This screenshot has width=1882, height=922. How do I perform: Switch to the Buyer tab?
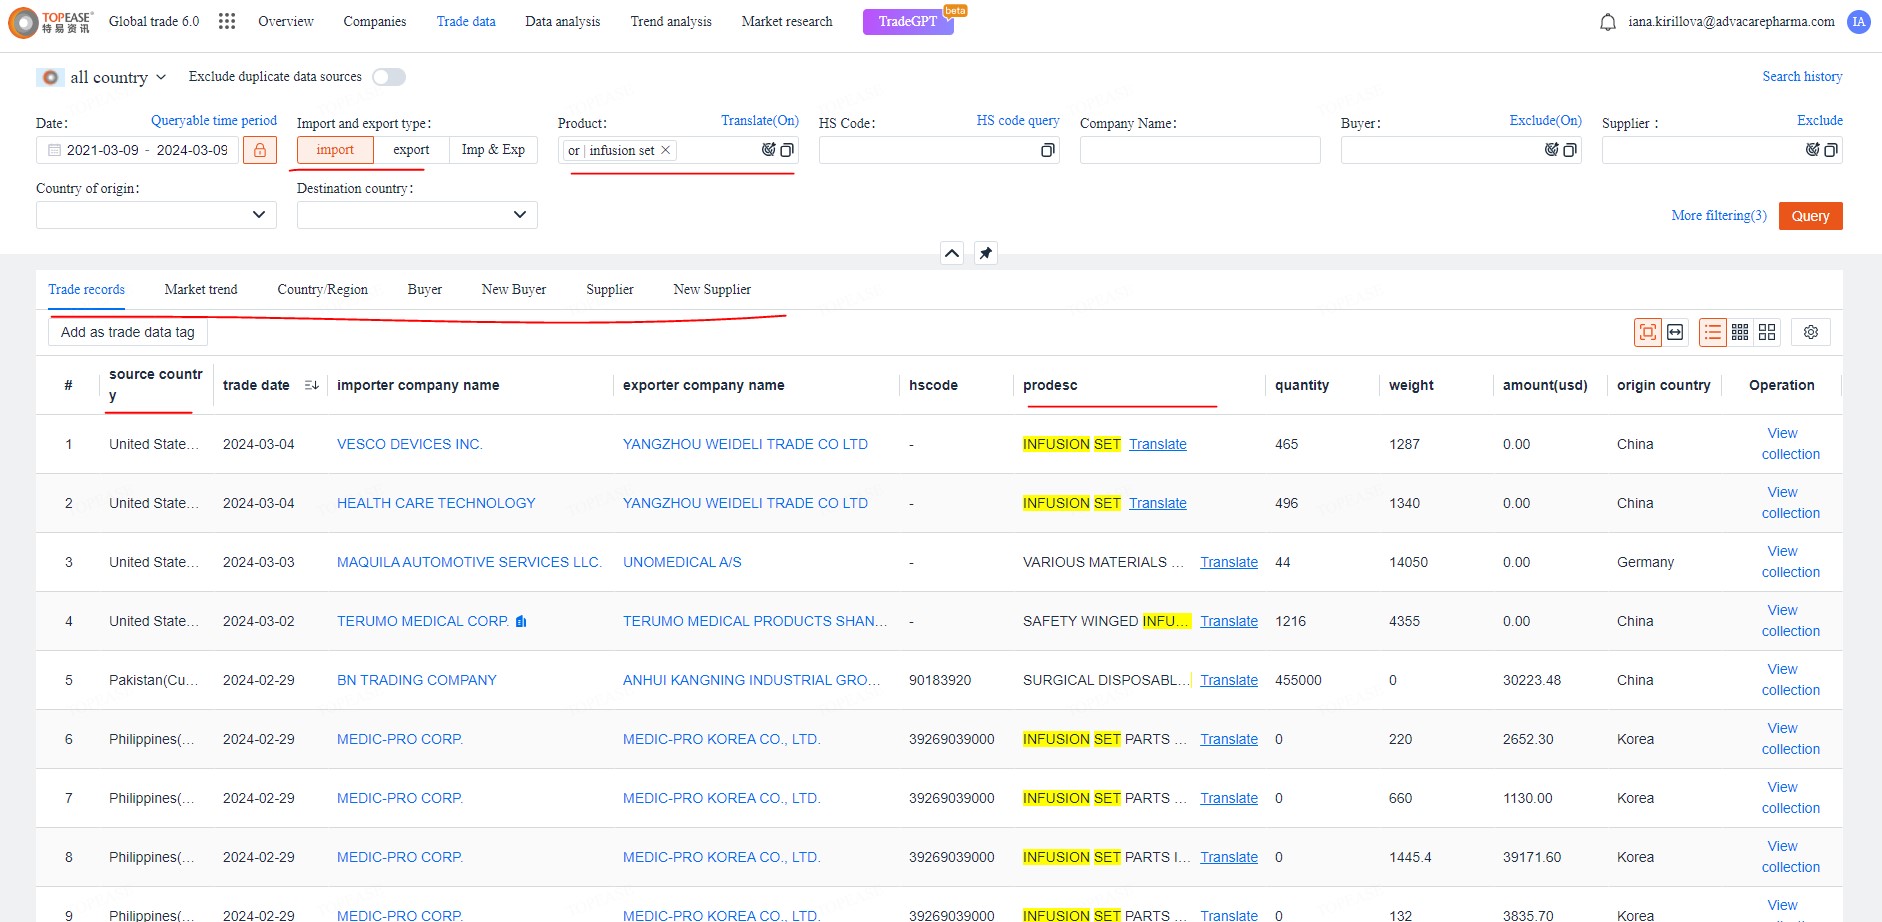(425, 290)
